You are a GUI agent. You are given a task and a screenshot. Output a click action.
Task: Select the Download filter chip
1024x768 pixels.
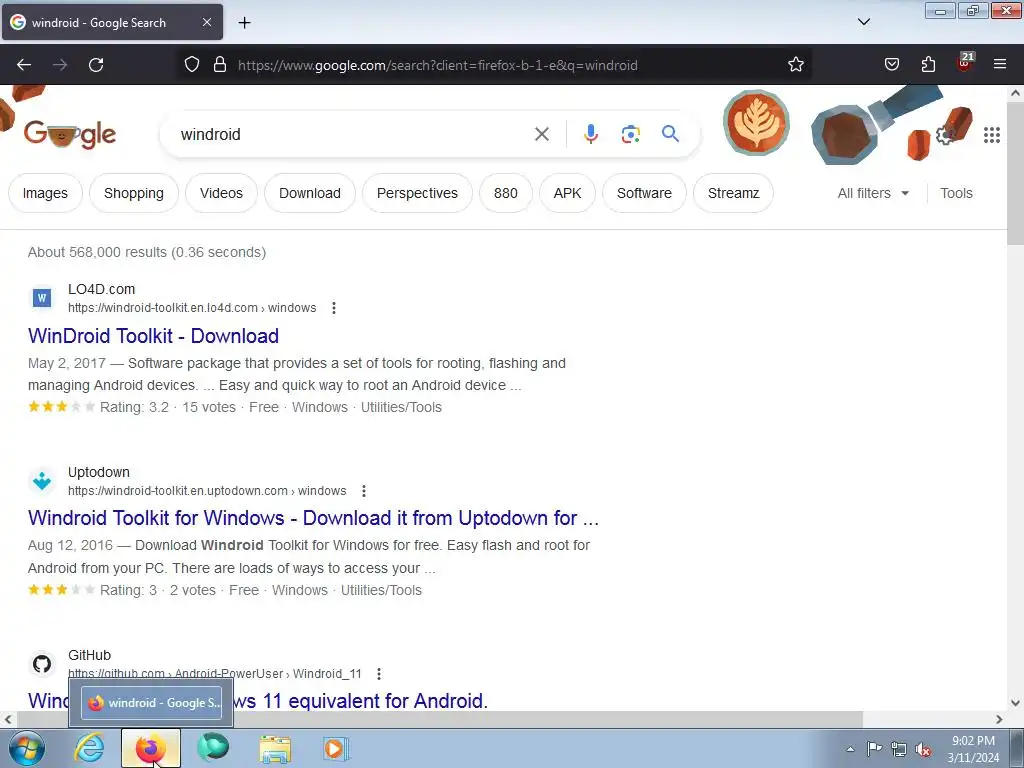[x=310, y=193]
